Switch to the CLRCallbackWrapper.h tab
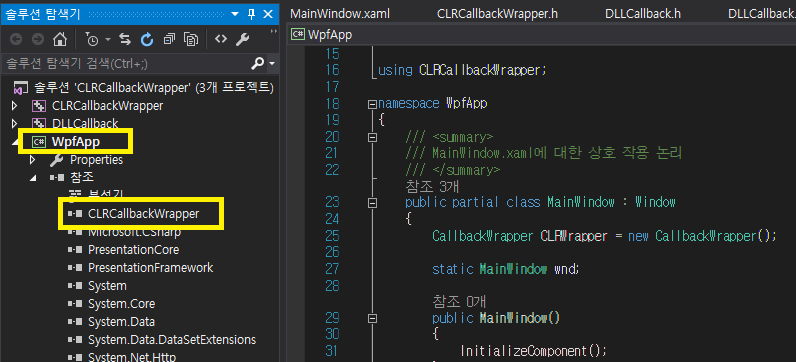Screen dimensions: 796x362 [x=498, y=14]
